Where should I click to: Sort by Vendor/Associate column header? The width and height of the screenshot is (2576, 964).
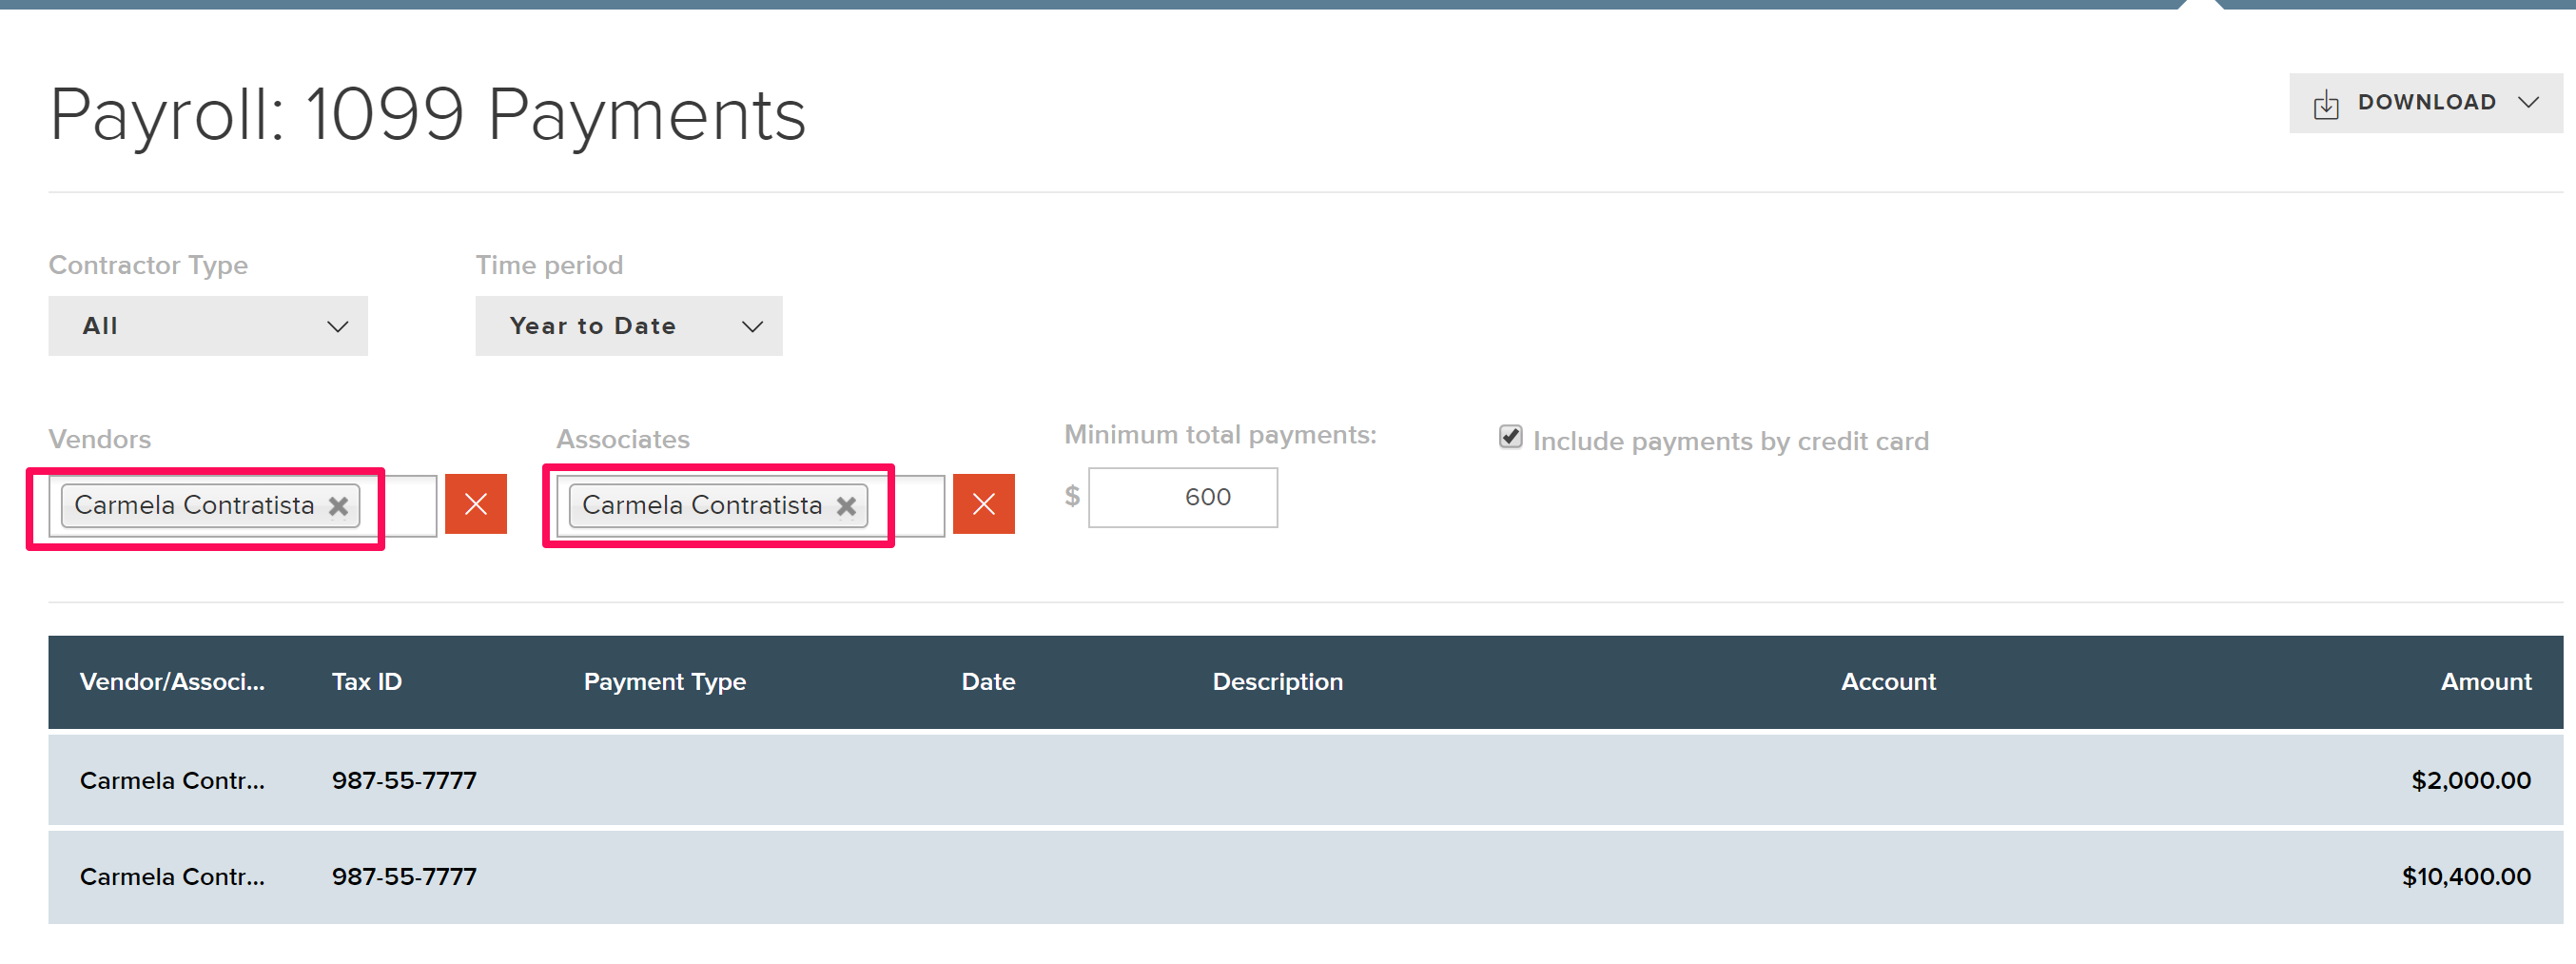tap(172, 682)
